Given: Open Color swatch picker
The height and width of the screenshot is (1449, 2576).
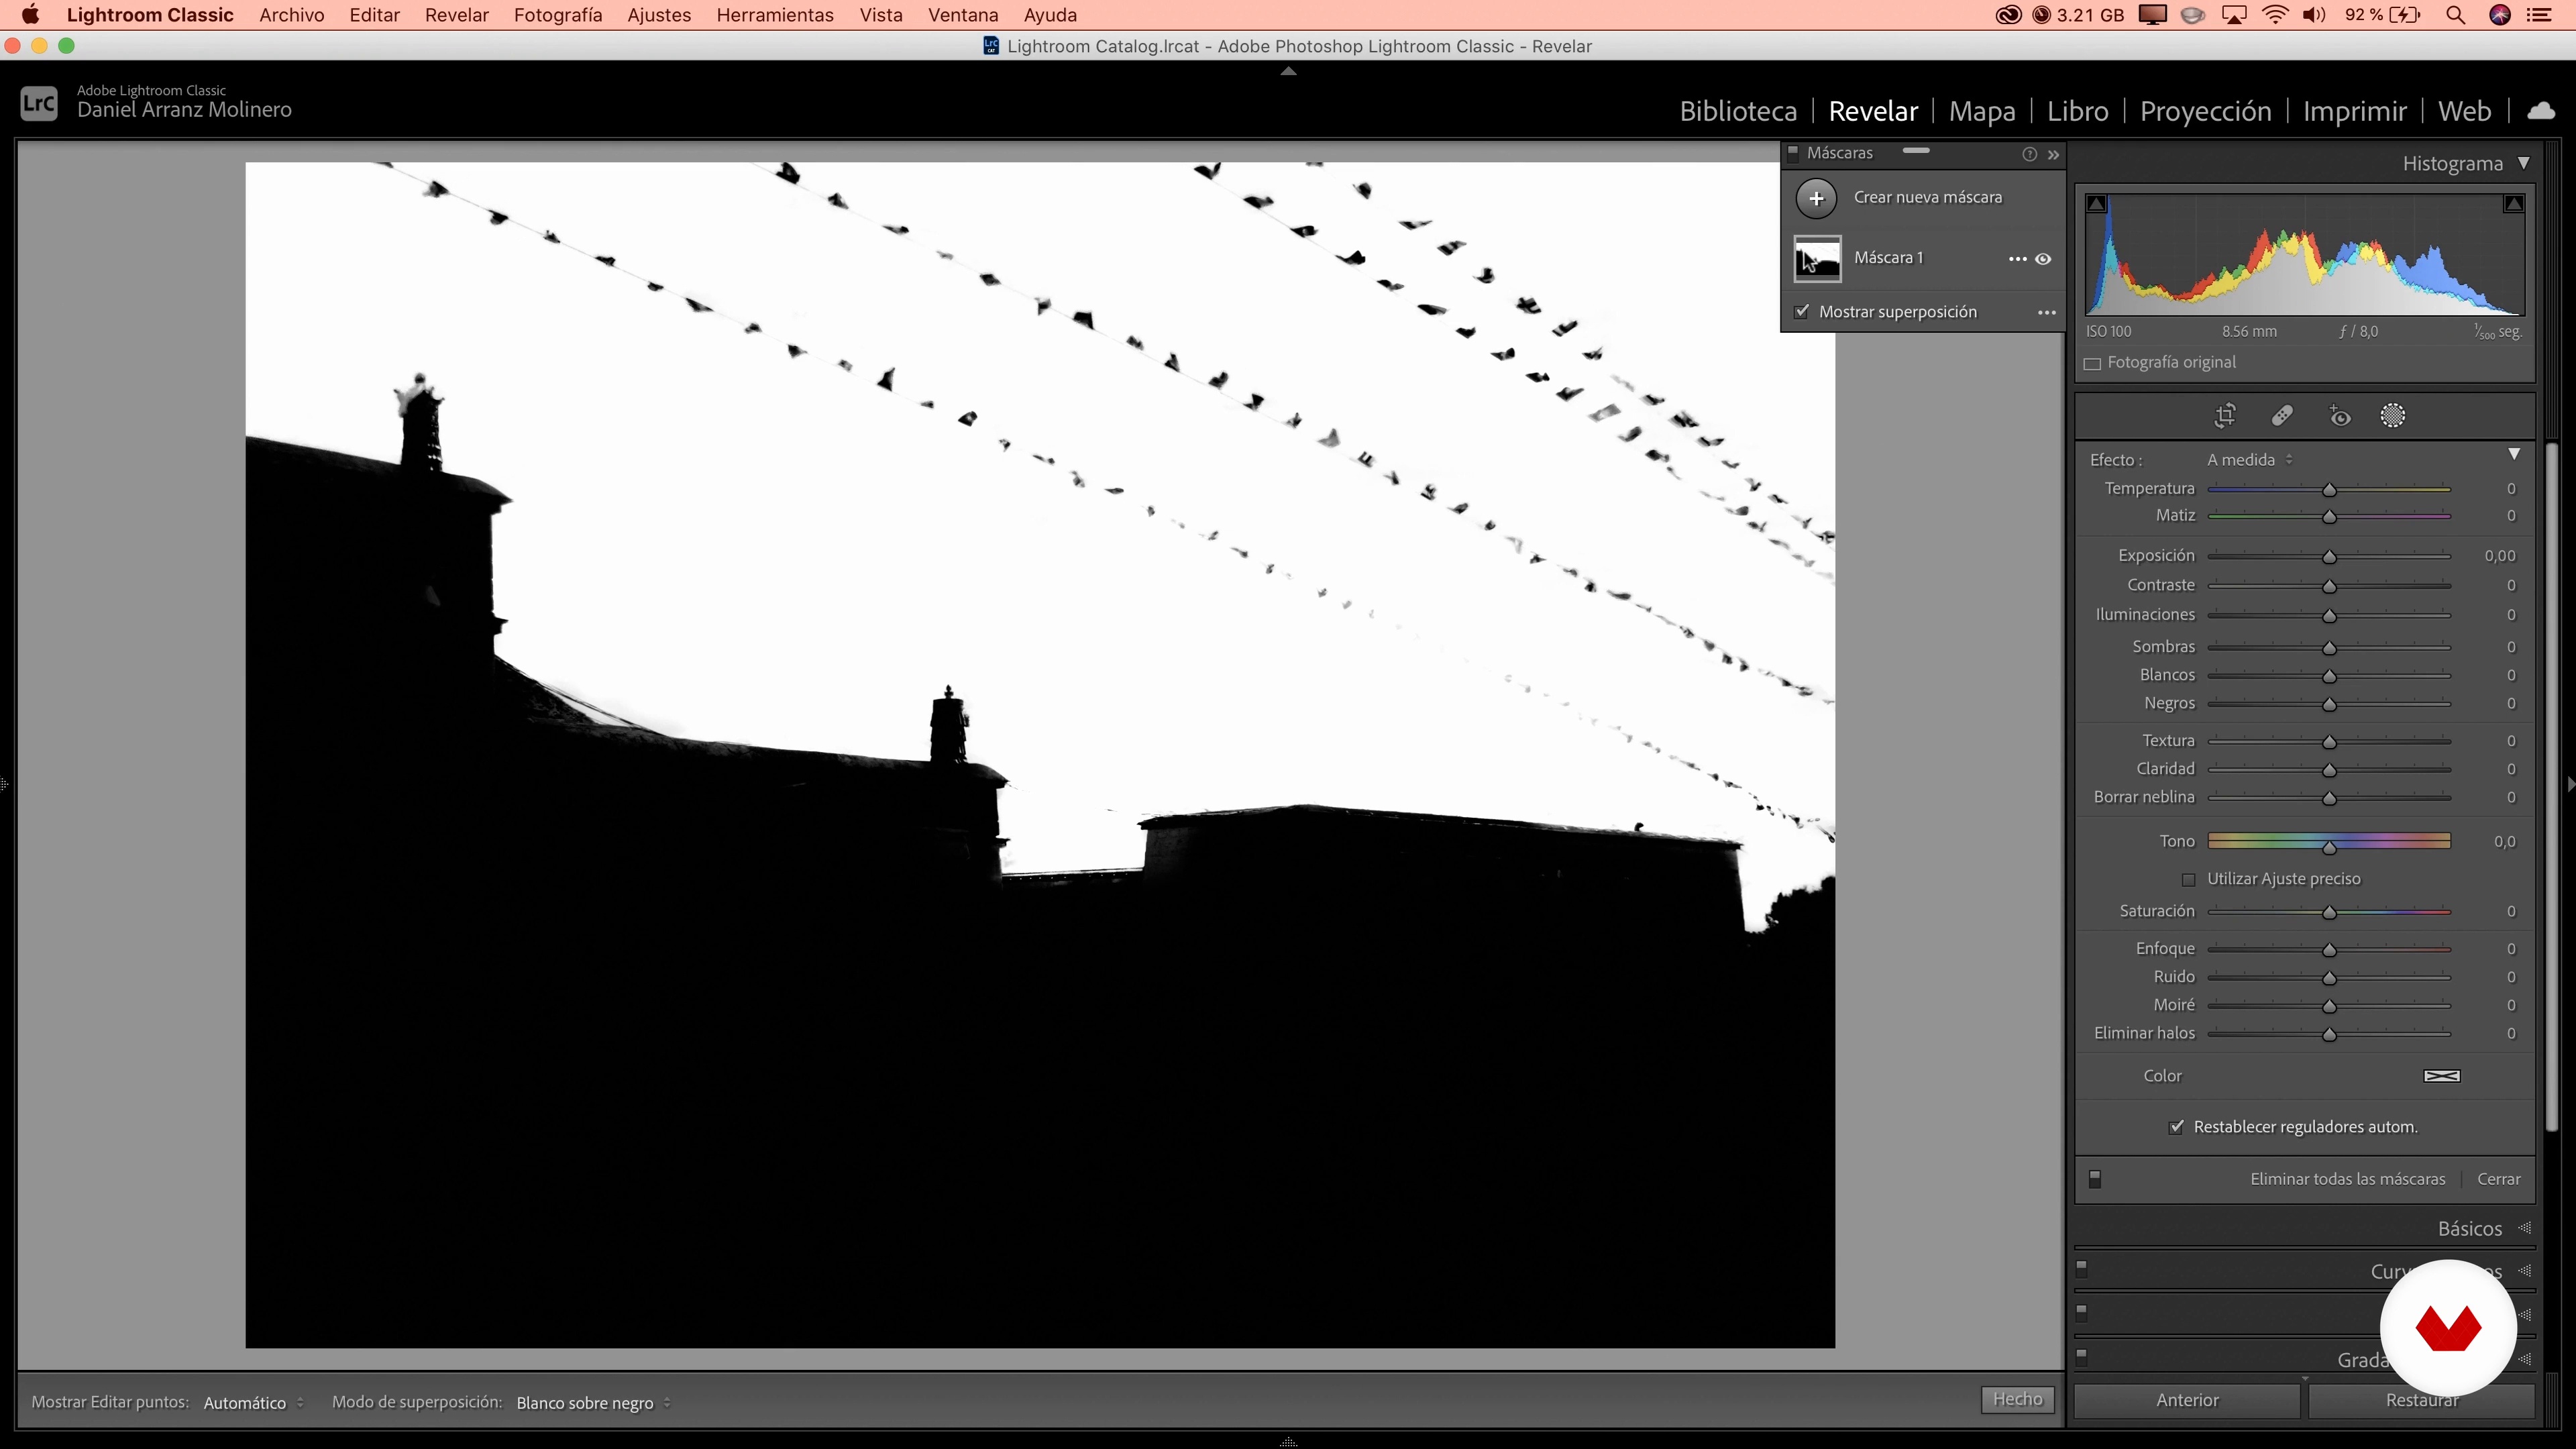Looking at the screenshot, I should pyautogui.click(x=2441, y=1077).
